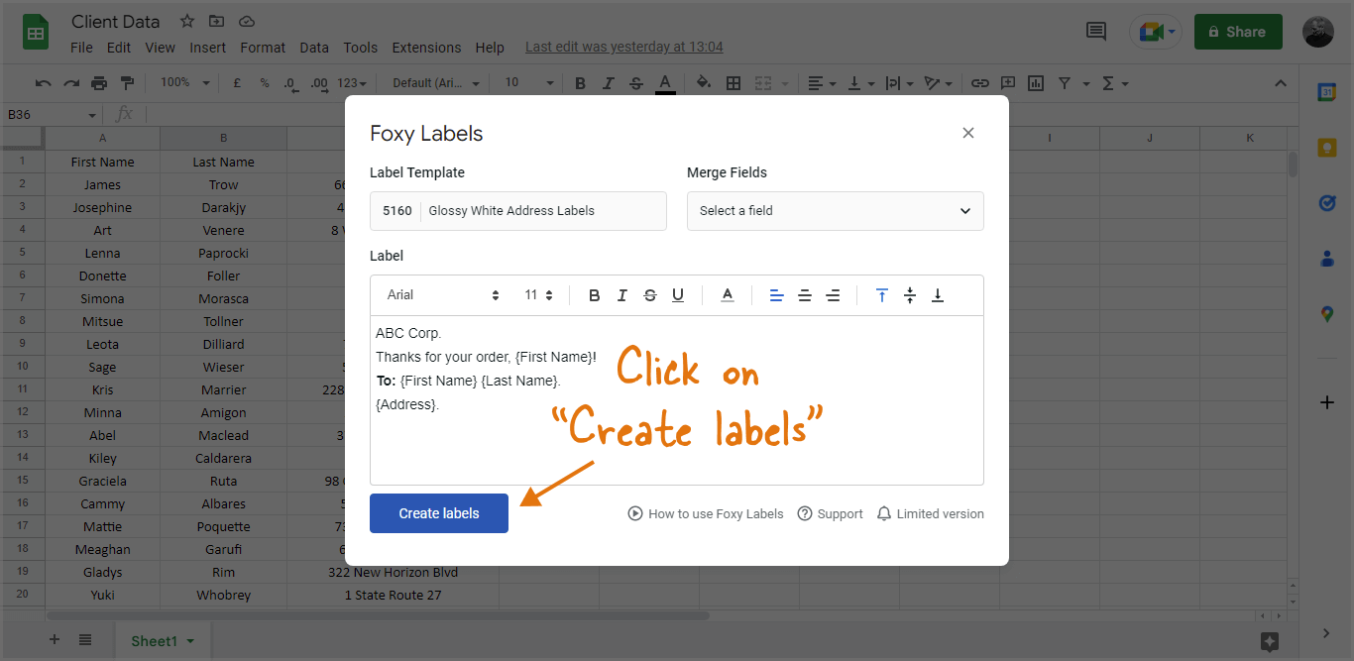
Task: Click the Print icon
Action: click(x=99, y=83)
